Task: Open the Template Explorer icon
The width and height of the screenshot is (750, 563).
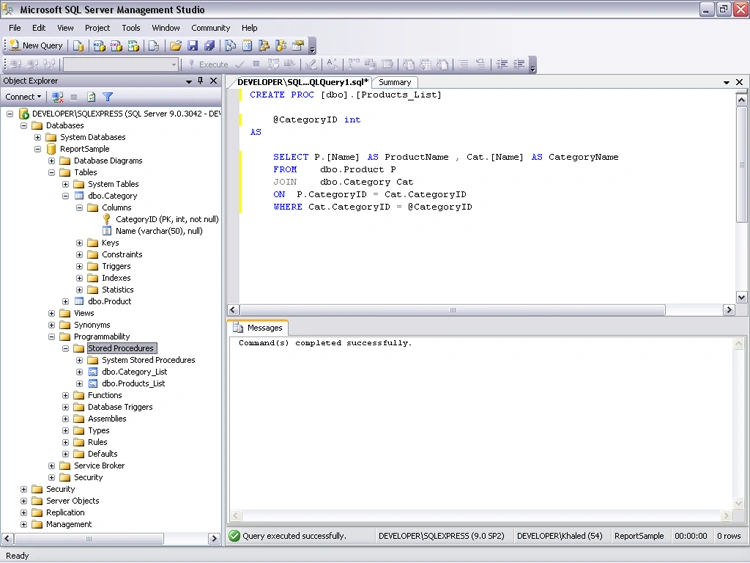Action: (281, 45)
